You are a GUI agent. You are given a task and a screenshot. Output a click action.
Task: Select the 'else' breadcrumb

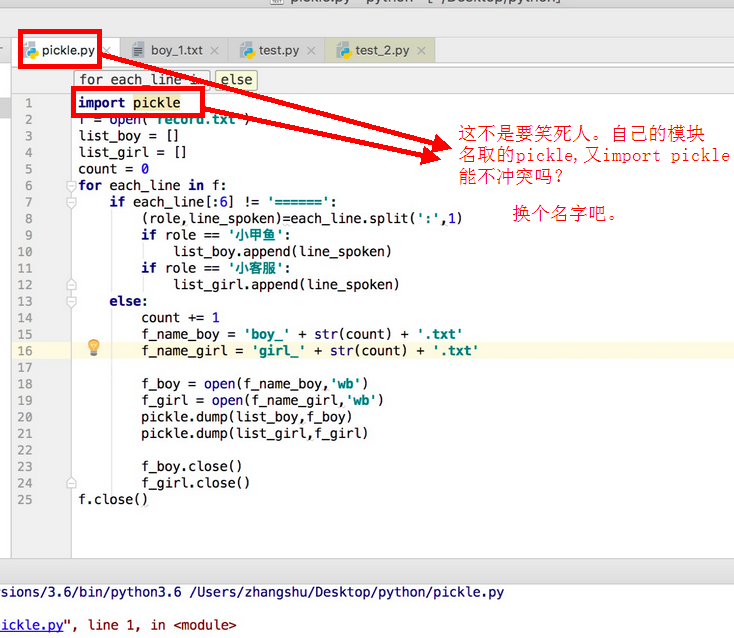(x=236, y=79)
